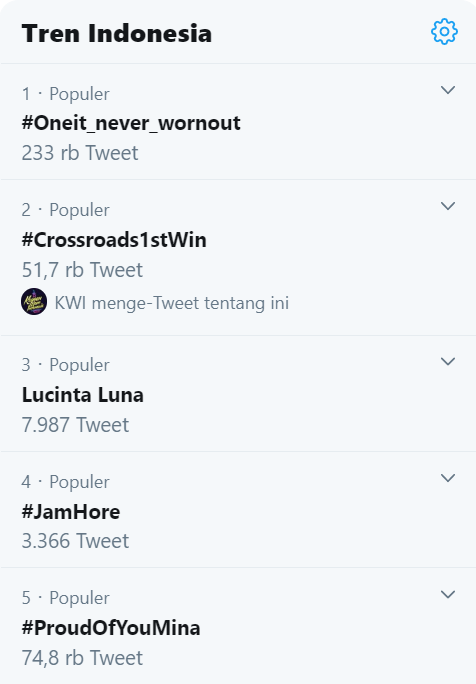Open the #Crossroads1stWin hashtag

pyautogui.click(x=114, y=240)
